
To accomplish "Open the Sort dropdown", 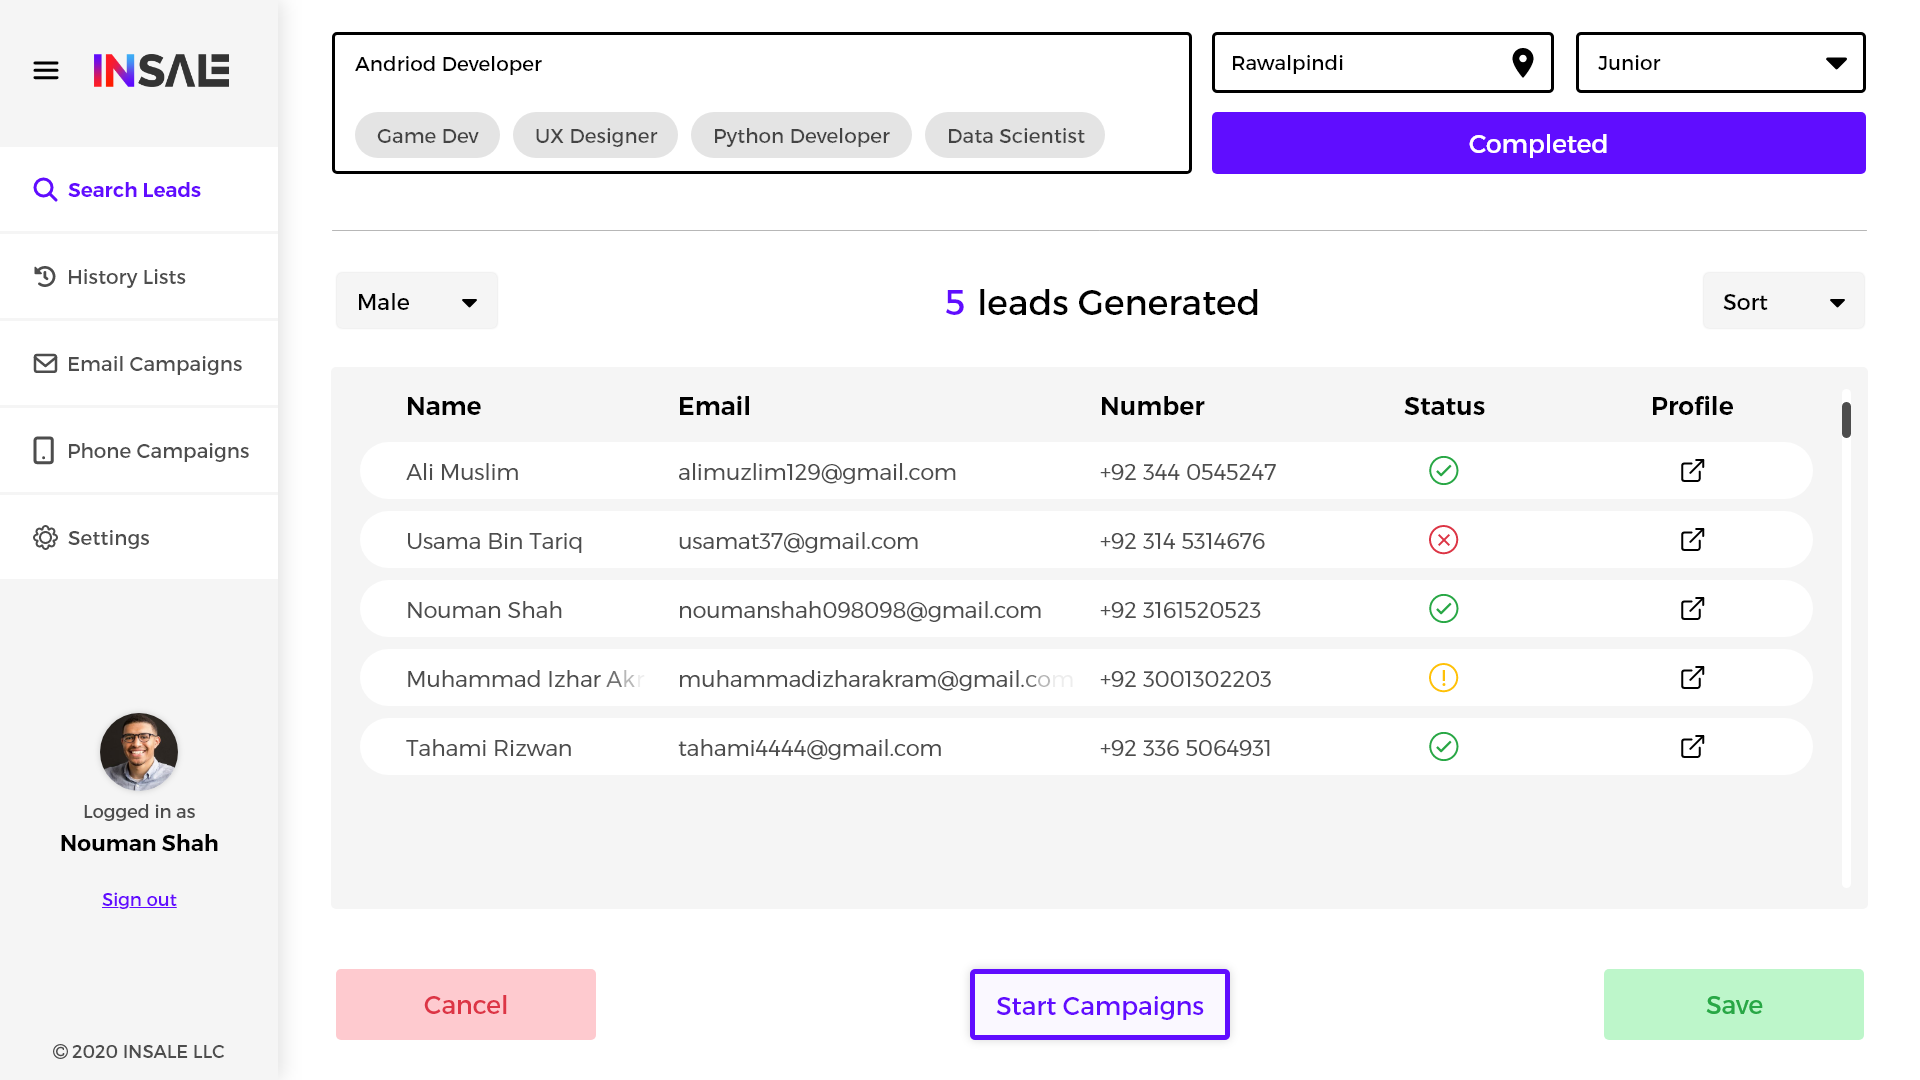I will [1784, 301].
